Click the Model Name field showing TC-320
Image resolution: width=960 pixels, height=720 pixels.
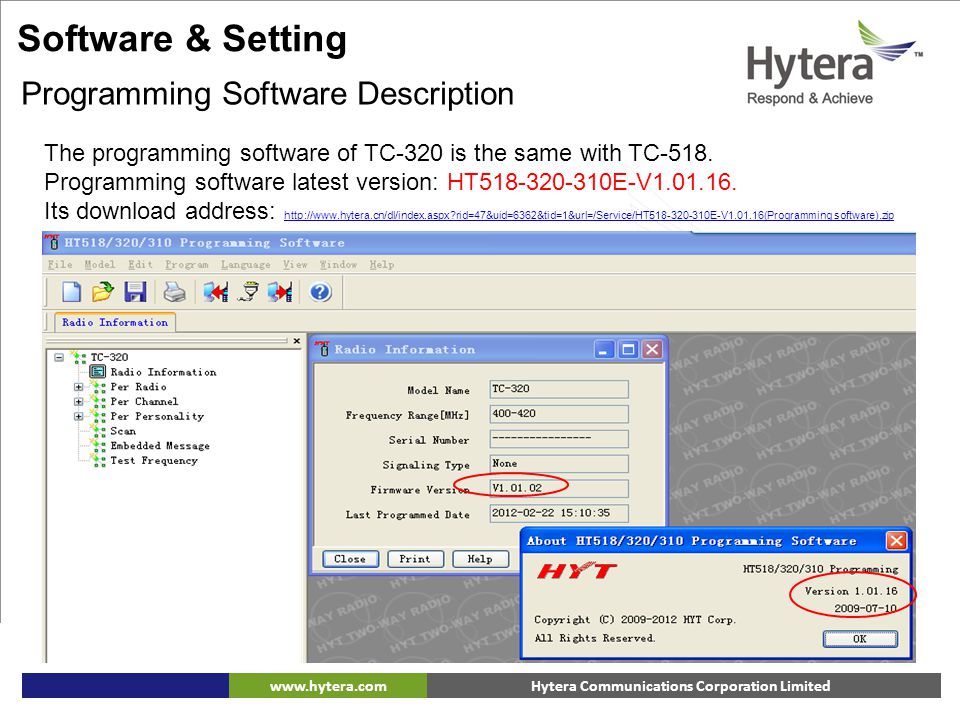pos(559,389)
